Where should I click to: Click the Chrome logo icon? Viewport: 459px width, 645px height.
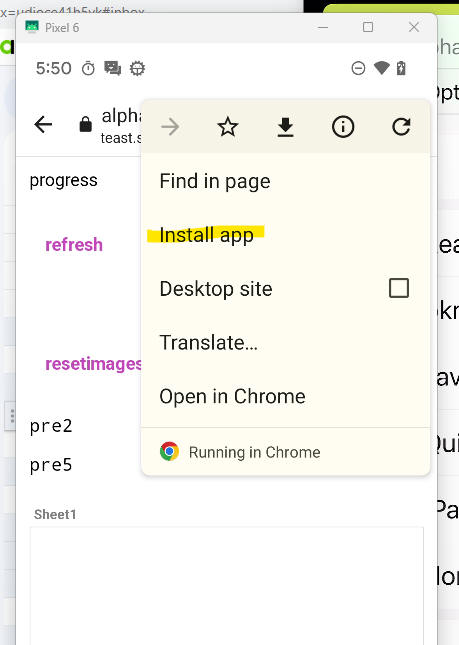click(x=169, y=452)
